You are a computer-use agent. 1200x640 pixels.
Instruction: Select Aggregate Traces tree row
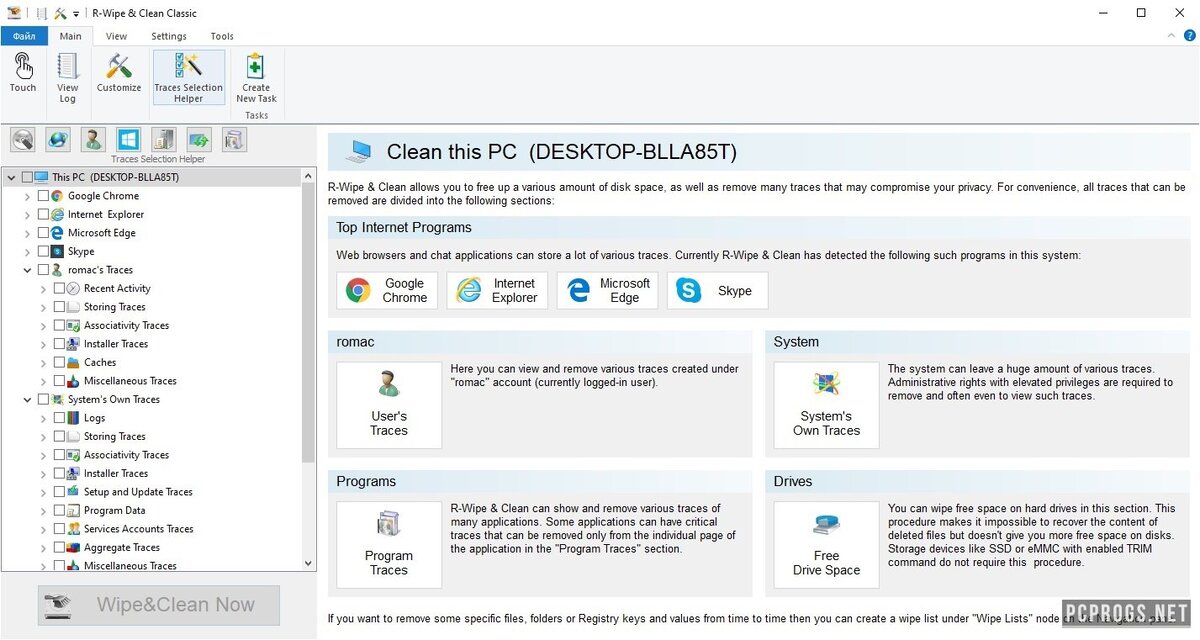121,547
